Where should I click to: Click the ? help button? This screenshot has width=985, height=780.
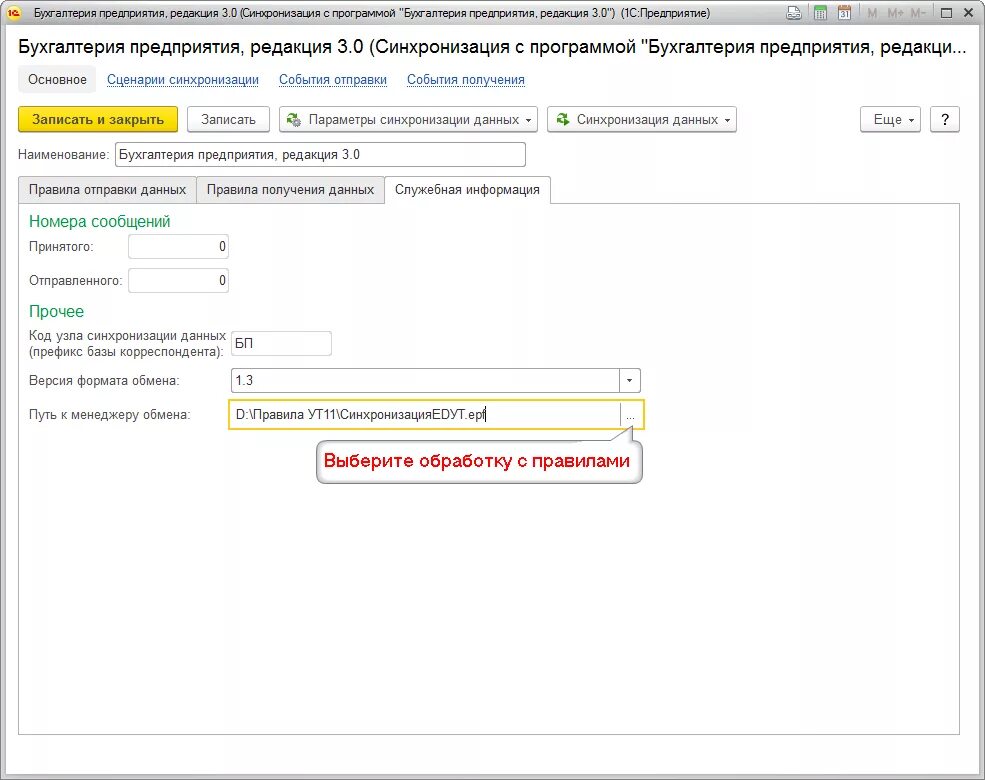click(945, 119)
